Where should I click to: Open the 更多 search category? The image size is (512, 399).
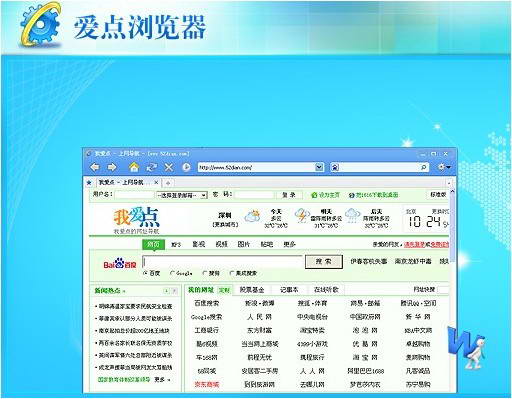pos(289,244)
